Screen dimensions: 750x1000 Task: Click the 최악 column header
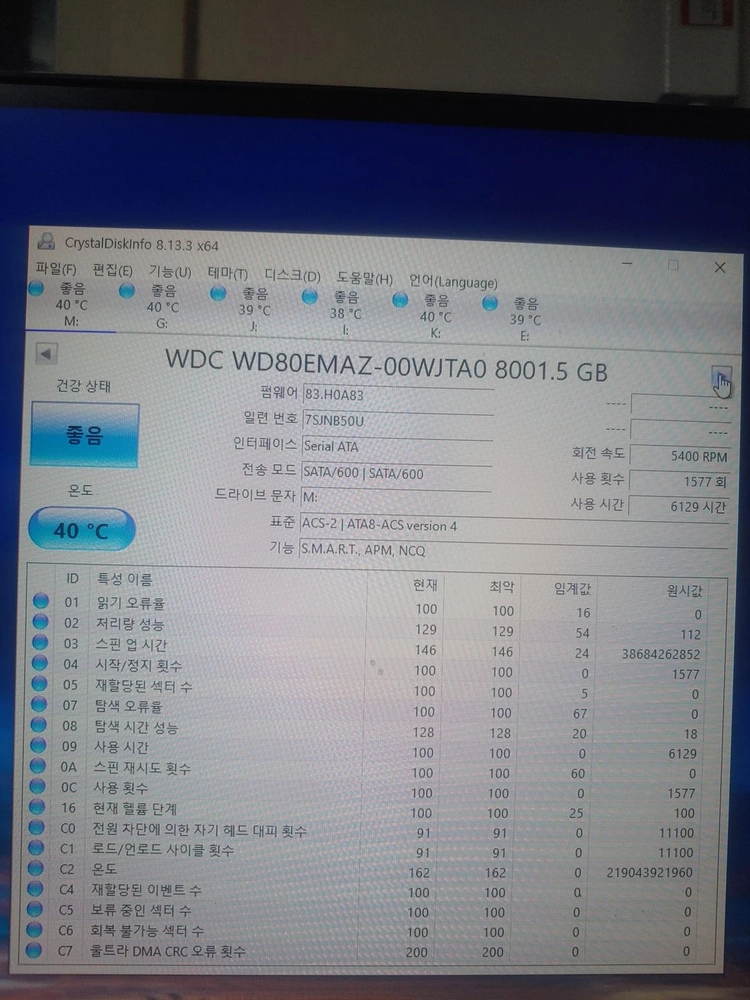(x=501, y=586)
